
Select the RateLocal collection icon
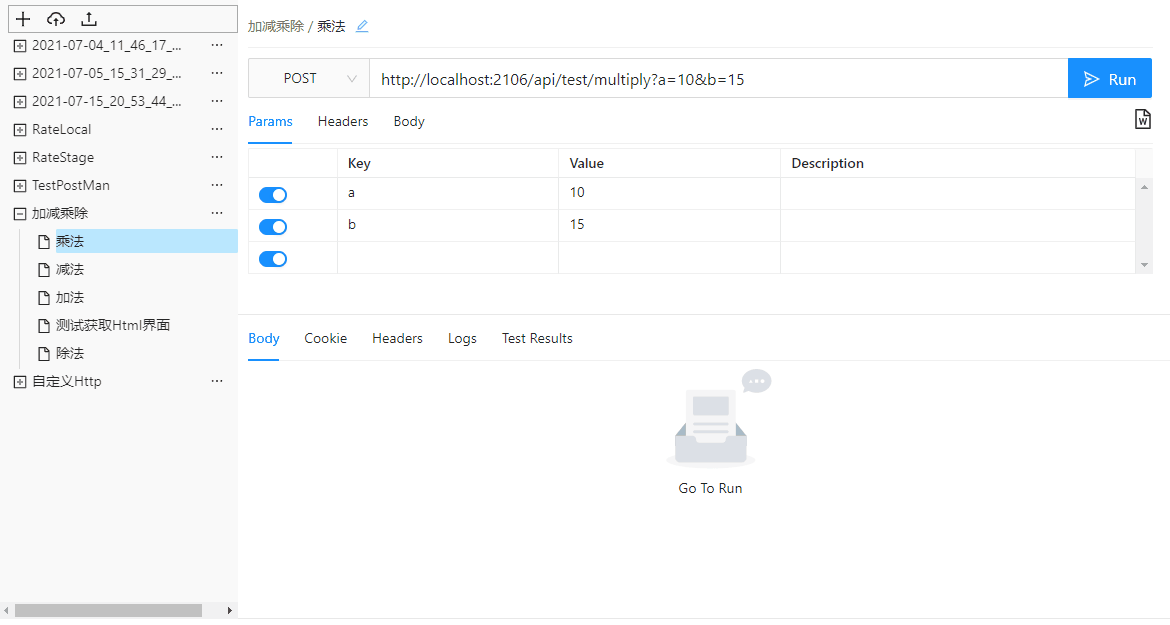click(18, 129)
